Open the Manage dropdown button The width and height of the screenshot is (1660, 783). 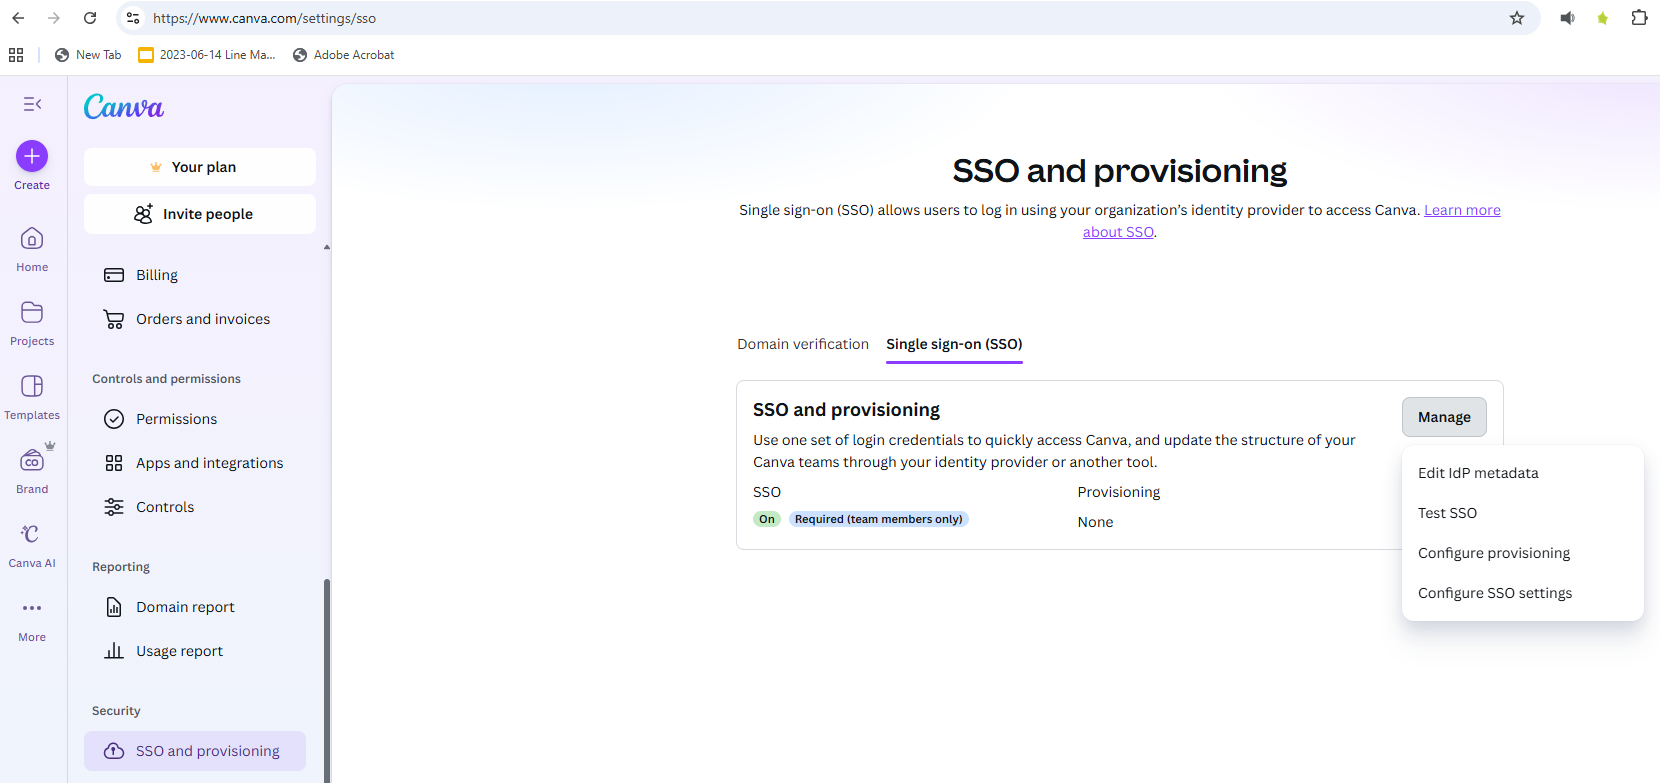tap(1444, 417)
